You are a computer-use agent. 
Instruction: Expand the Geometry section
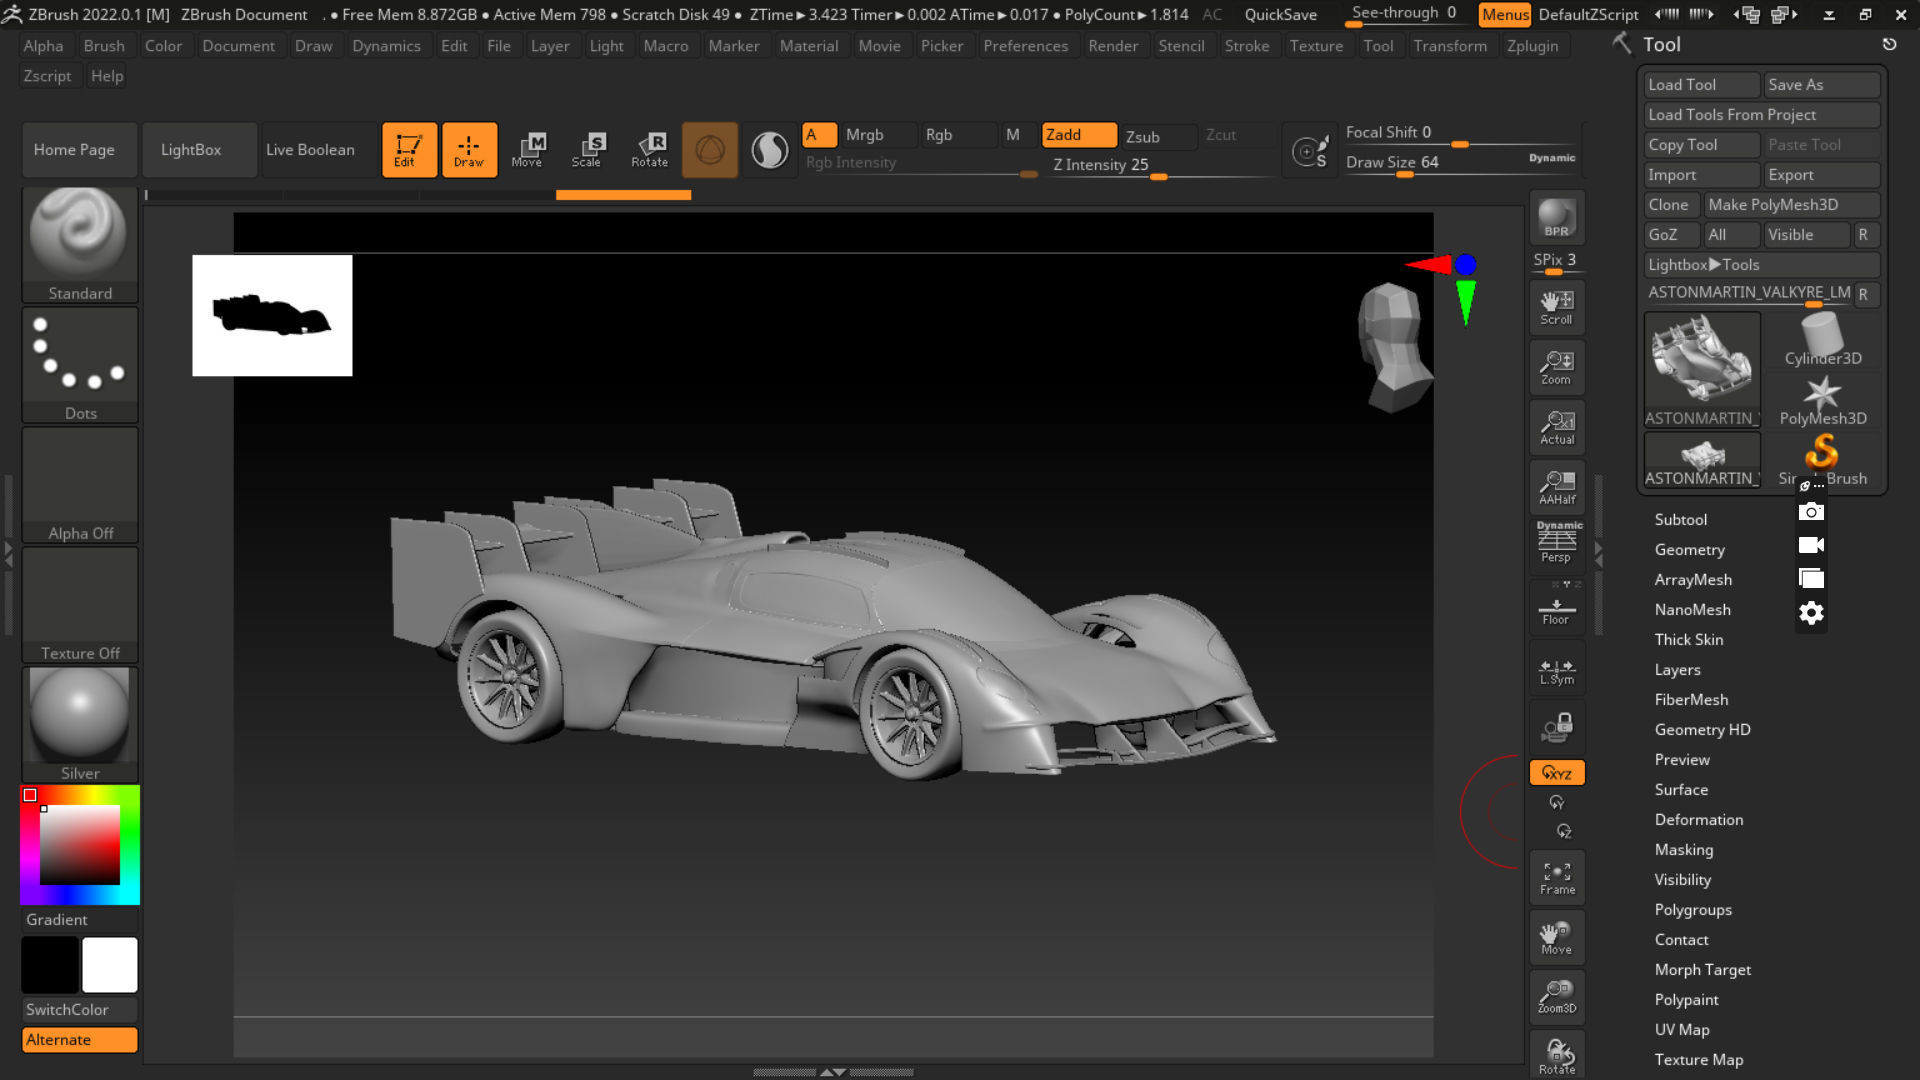coord(1689,550)
